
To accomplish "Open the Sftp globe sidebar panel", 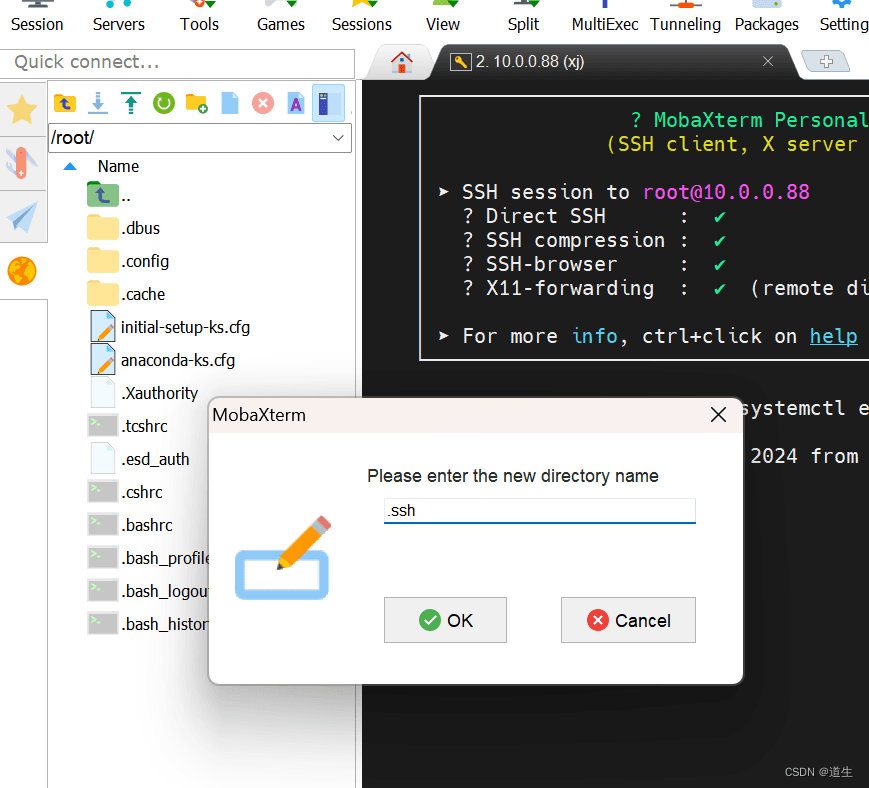I will pyautogui.click(x=22, y=271).
